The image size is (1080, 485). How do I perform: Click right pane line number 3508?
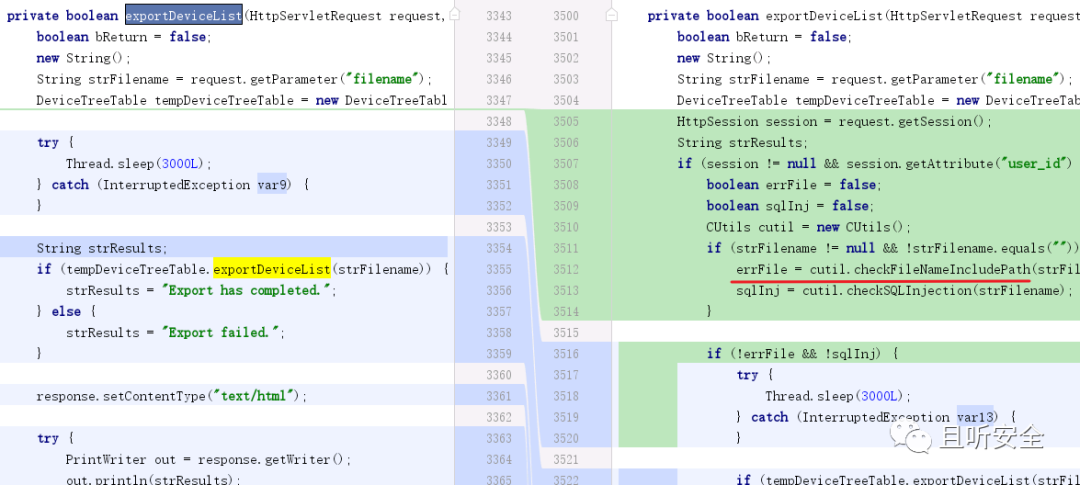pos(565,185)
